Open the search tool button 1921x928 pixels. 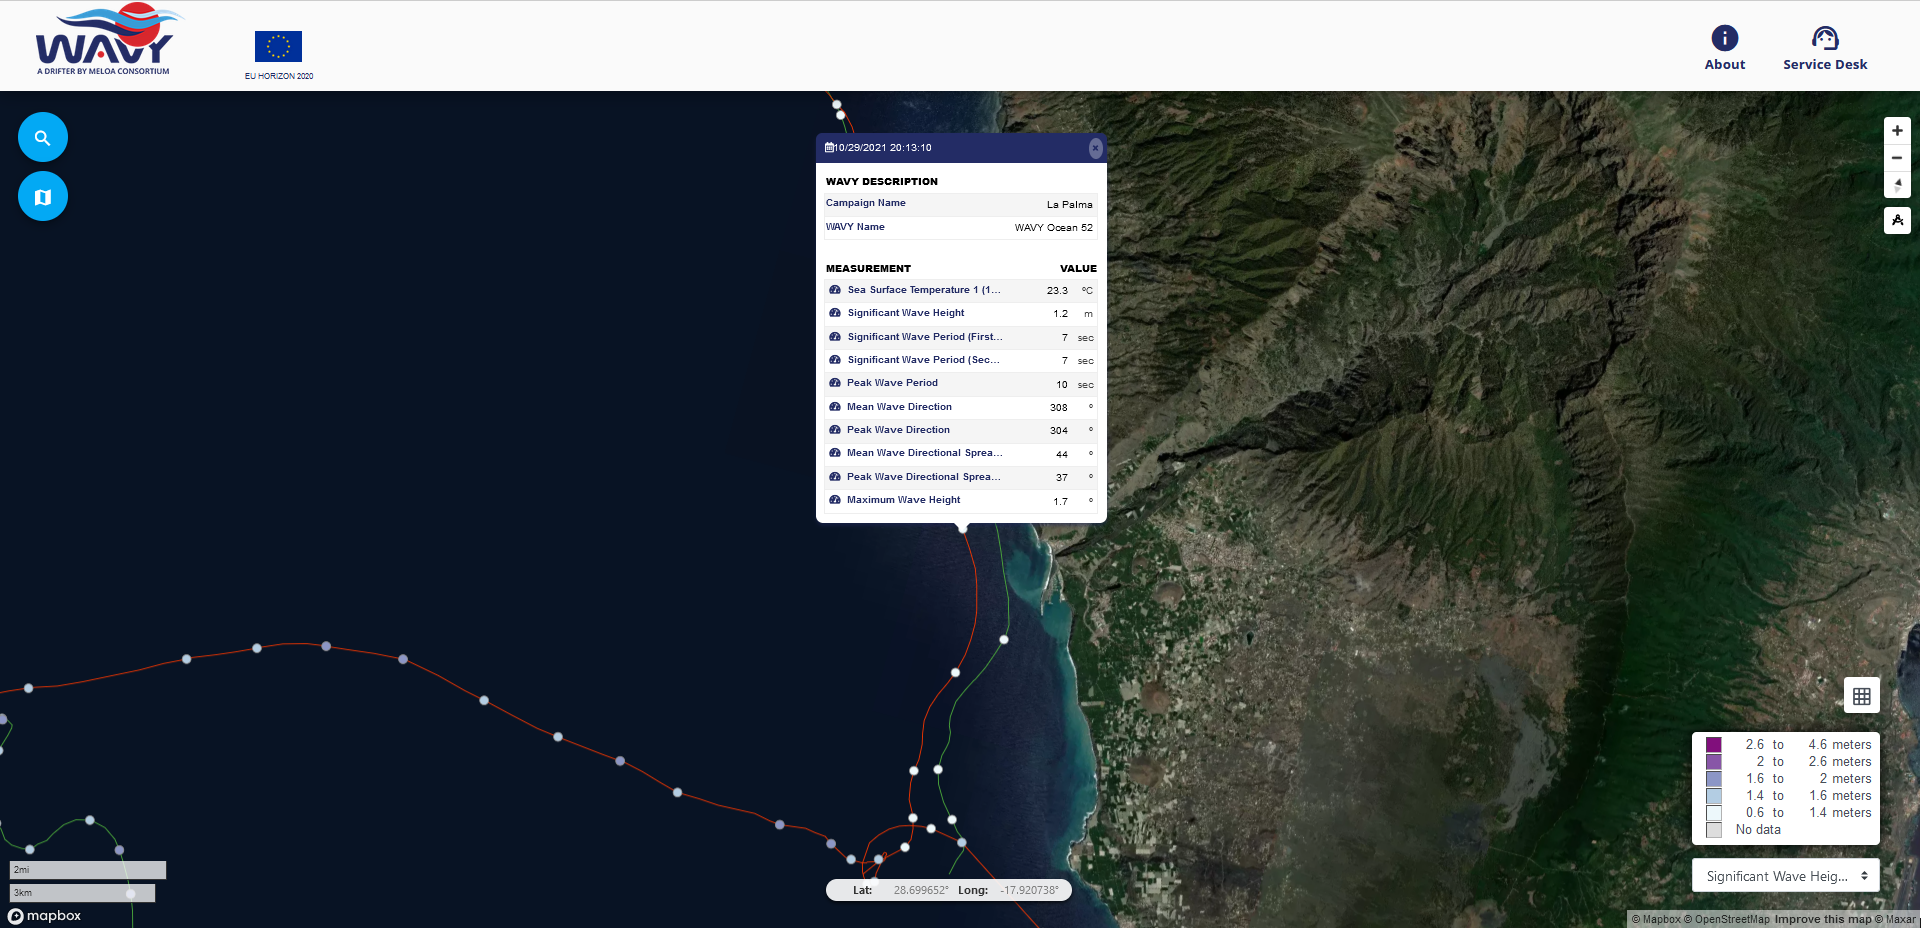pos(43,138)
